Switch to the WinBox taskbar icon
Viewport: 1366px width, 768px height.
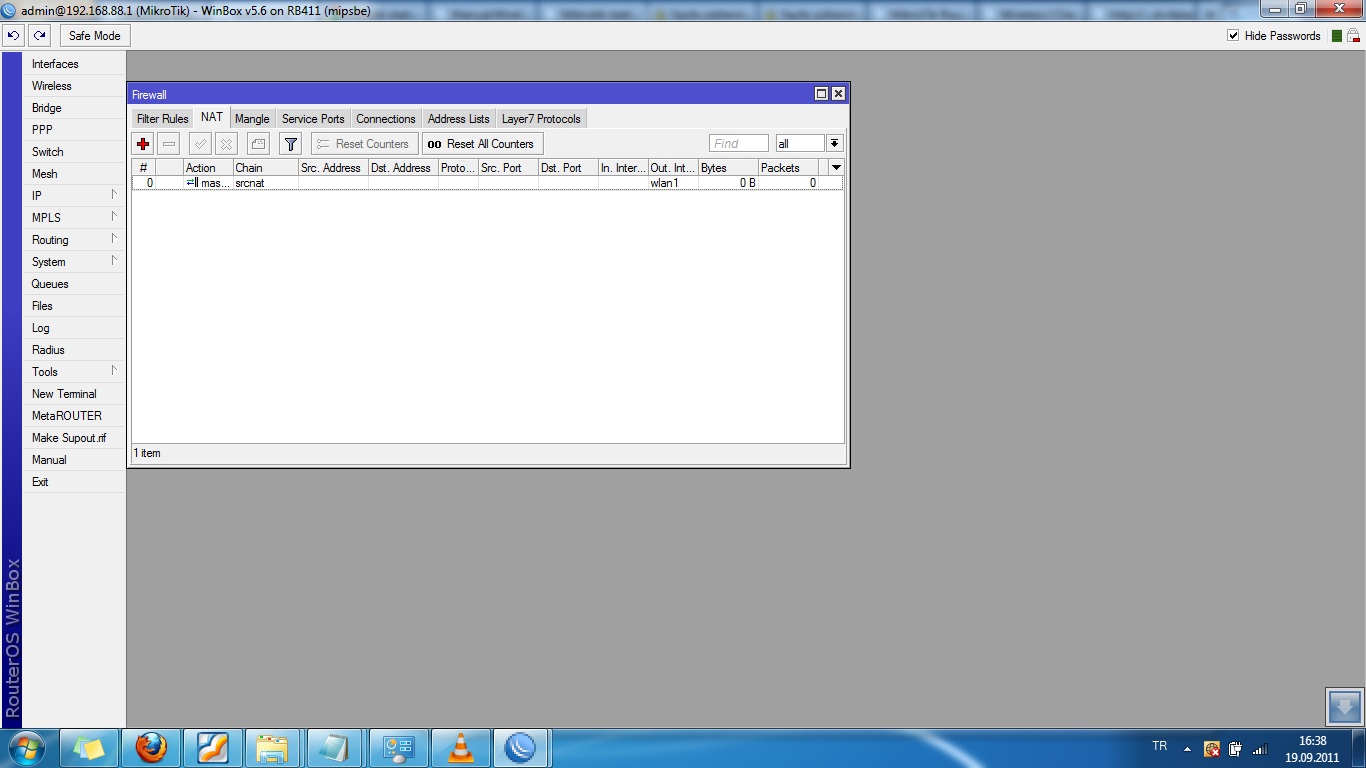tap(521, 748)
